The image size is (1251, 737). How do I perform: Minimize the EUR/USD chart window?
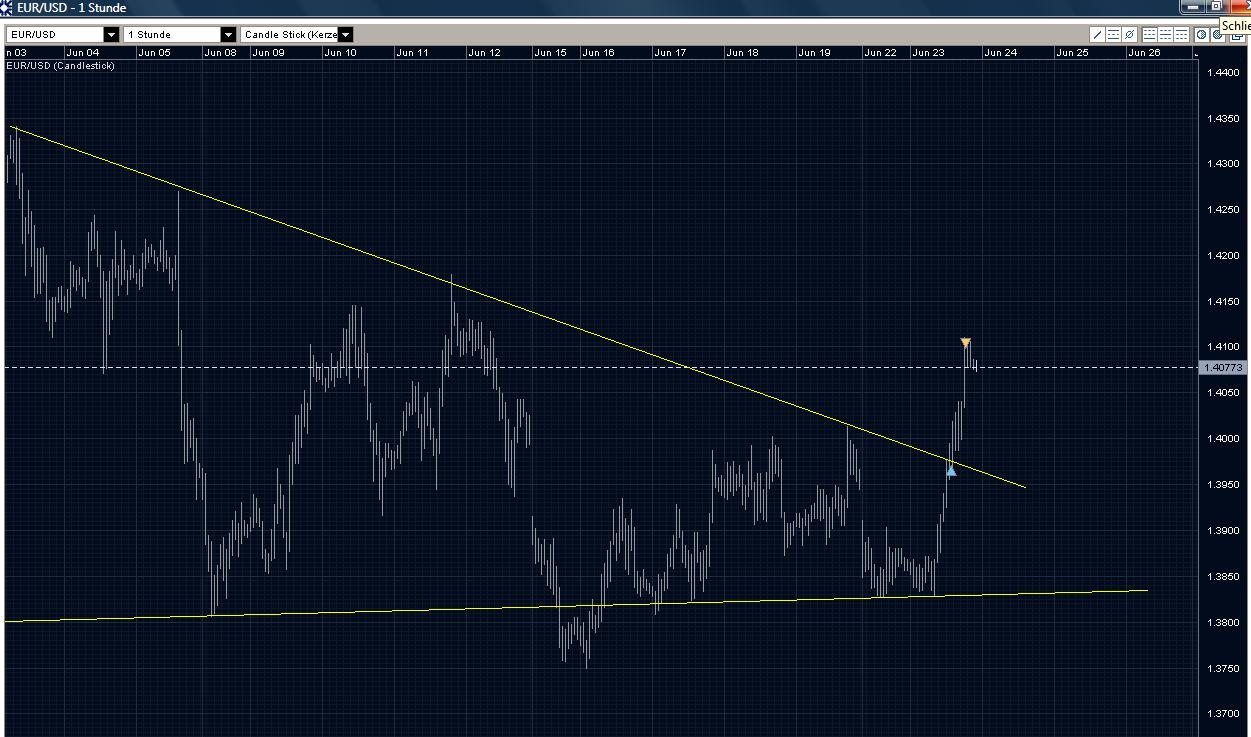[1193, 6]
